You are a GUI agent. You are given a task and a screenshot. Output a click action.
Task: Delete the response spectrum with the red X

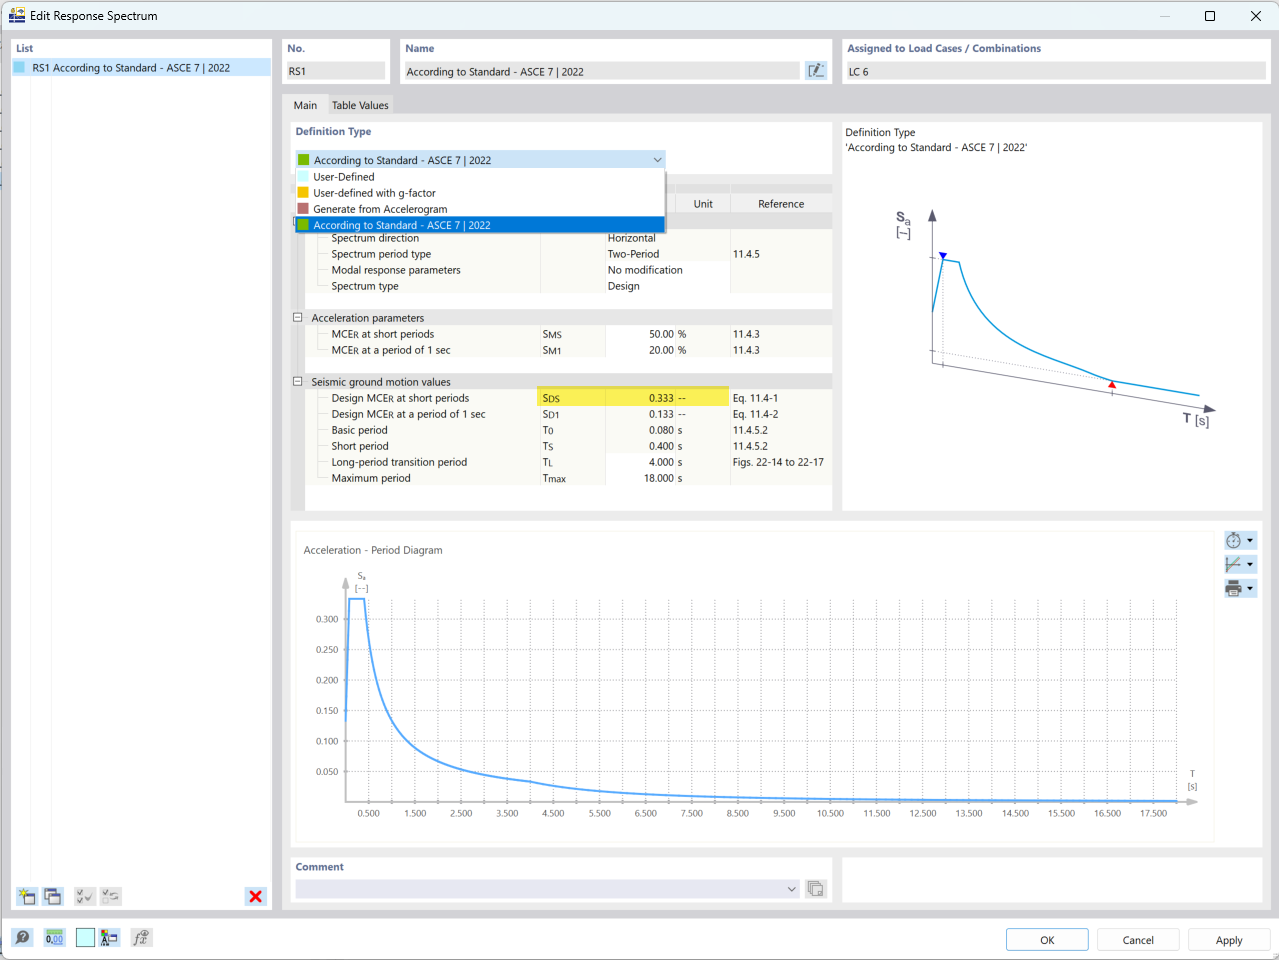pos(255,896)
